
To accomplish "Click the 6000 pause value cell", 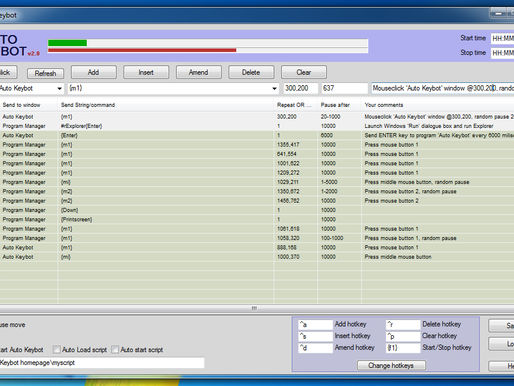I will click(327, 135).
